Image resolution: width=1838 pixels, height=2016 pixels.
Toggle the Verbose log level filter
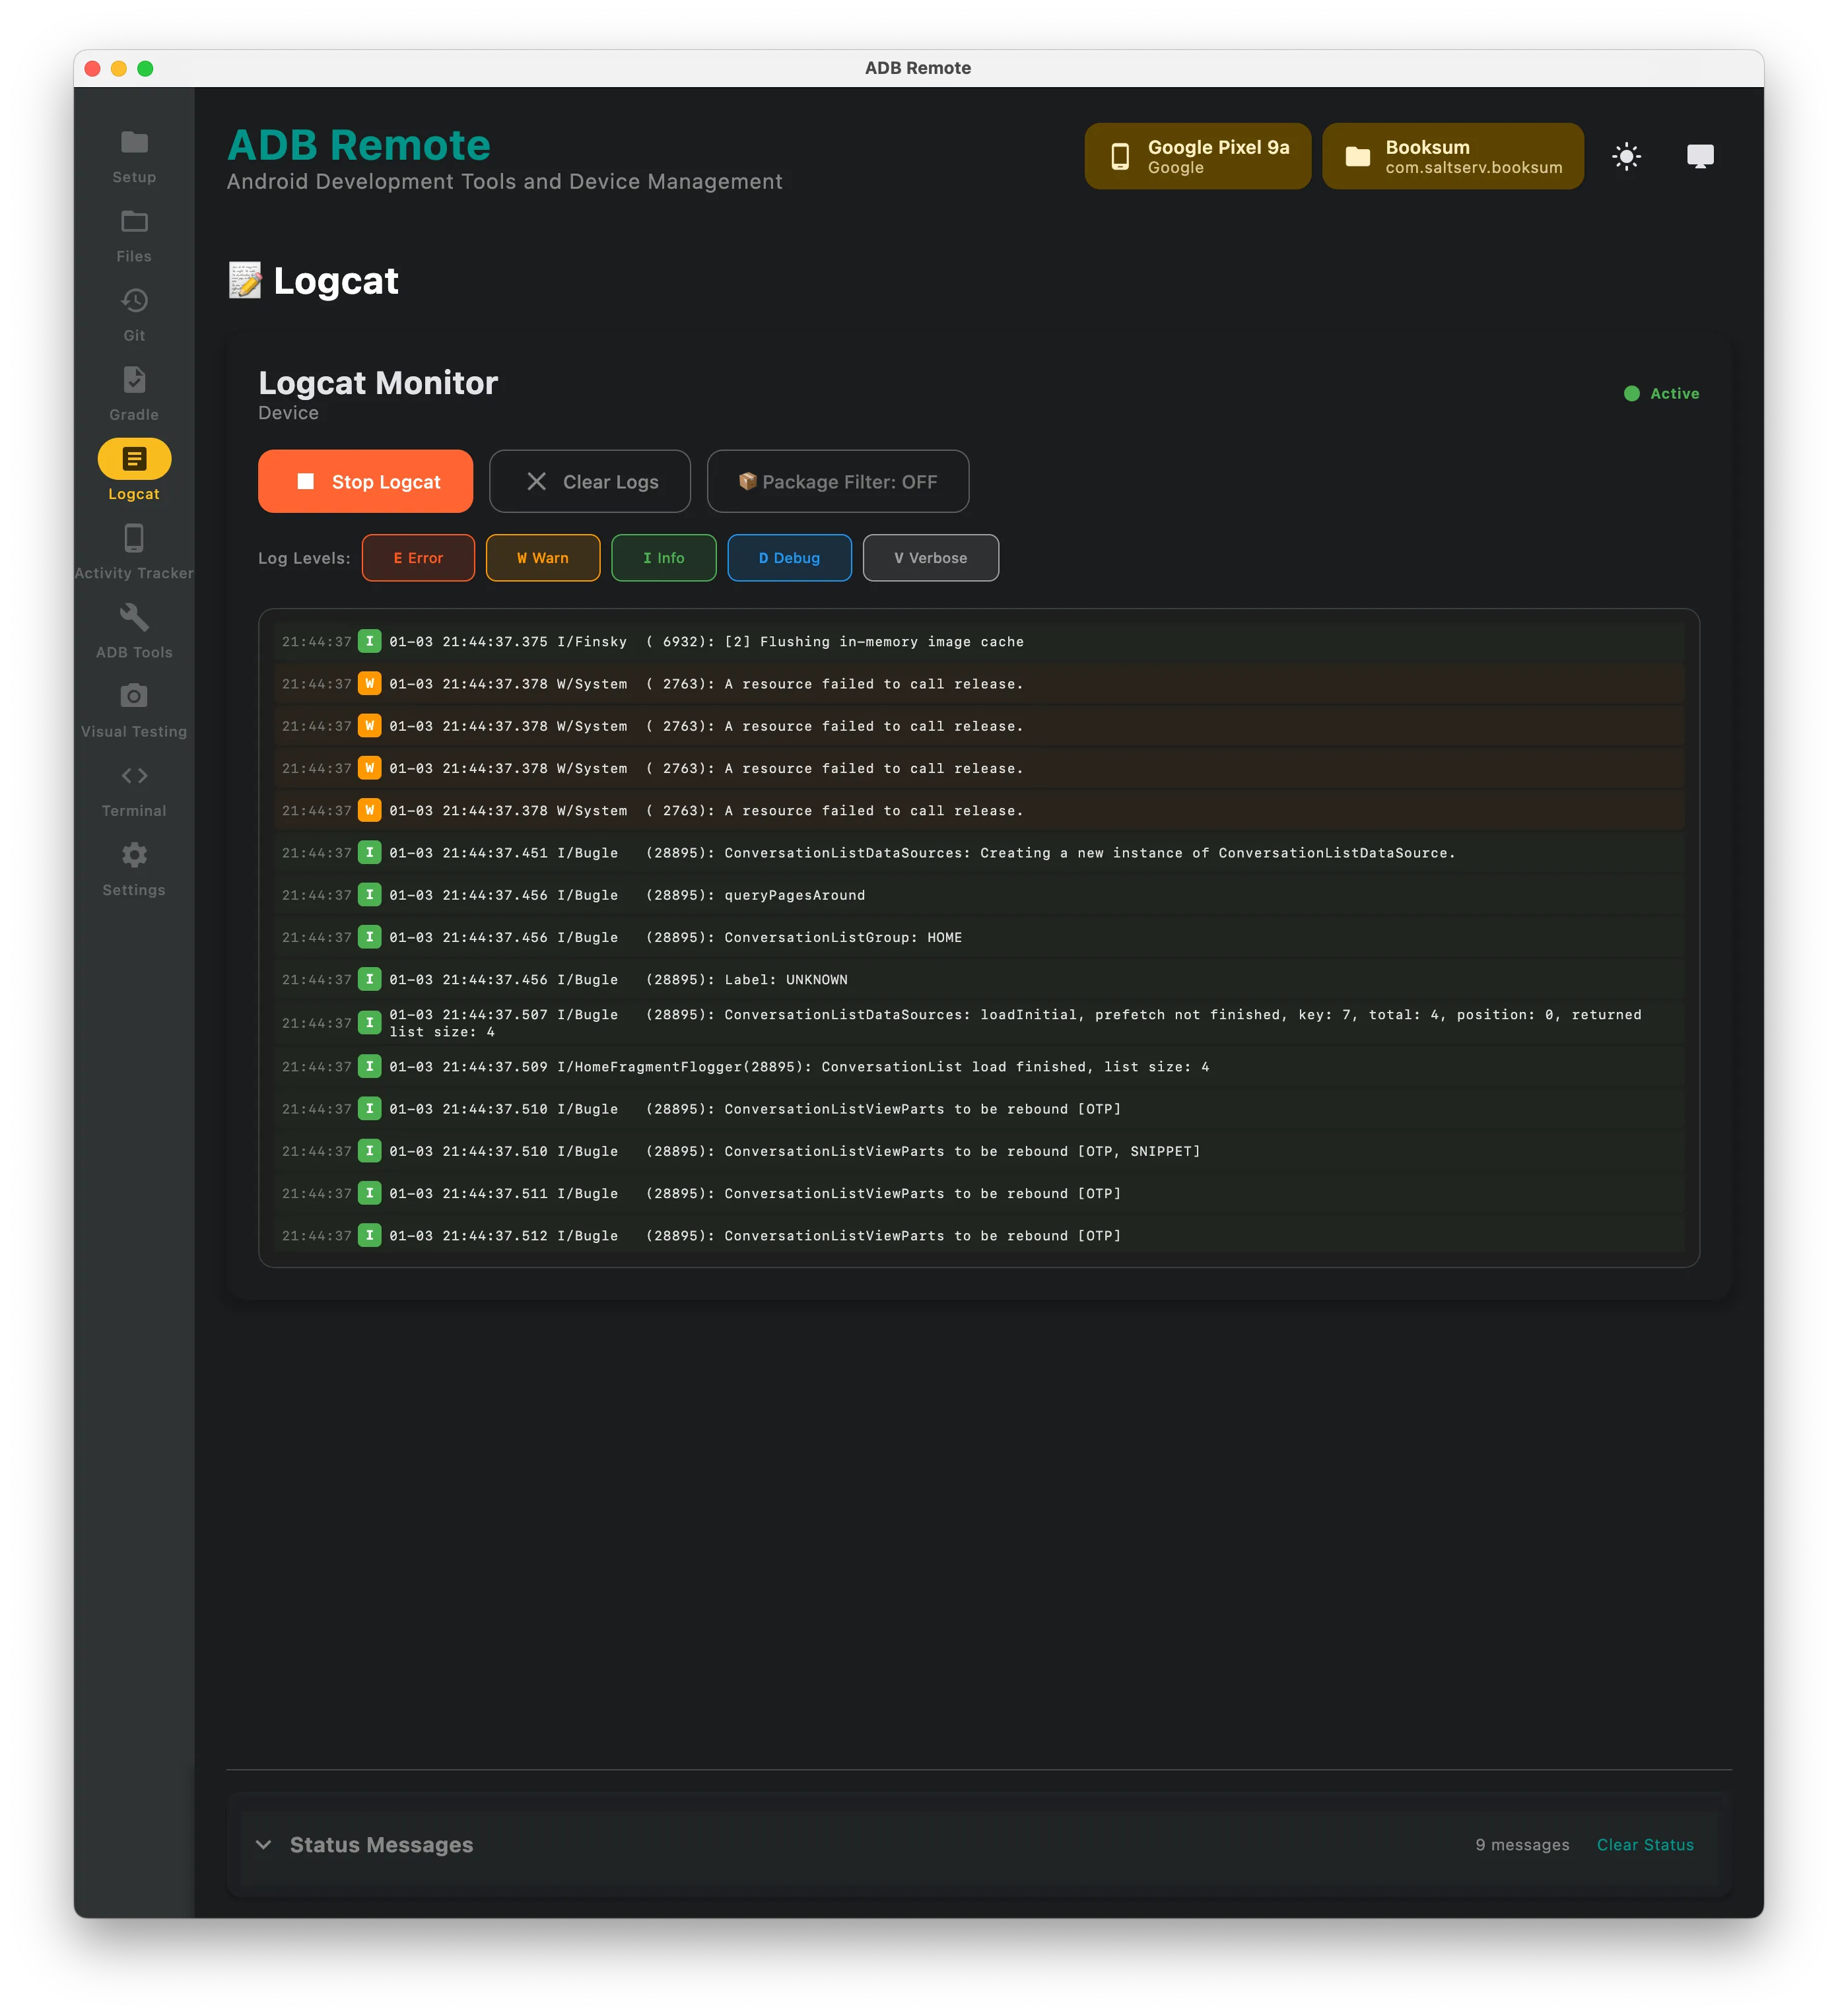tap(930, 557)
